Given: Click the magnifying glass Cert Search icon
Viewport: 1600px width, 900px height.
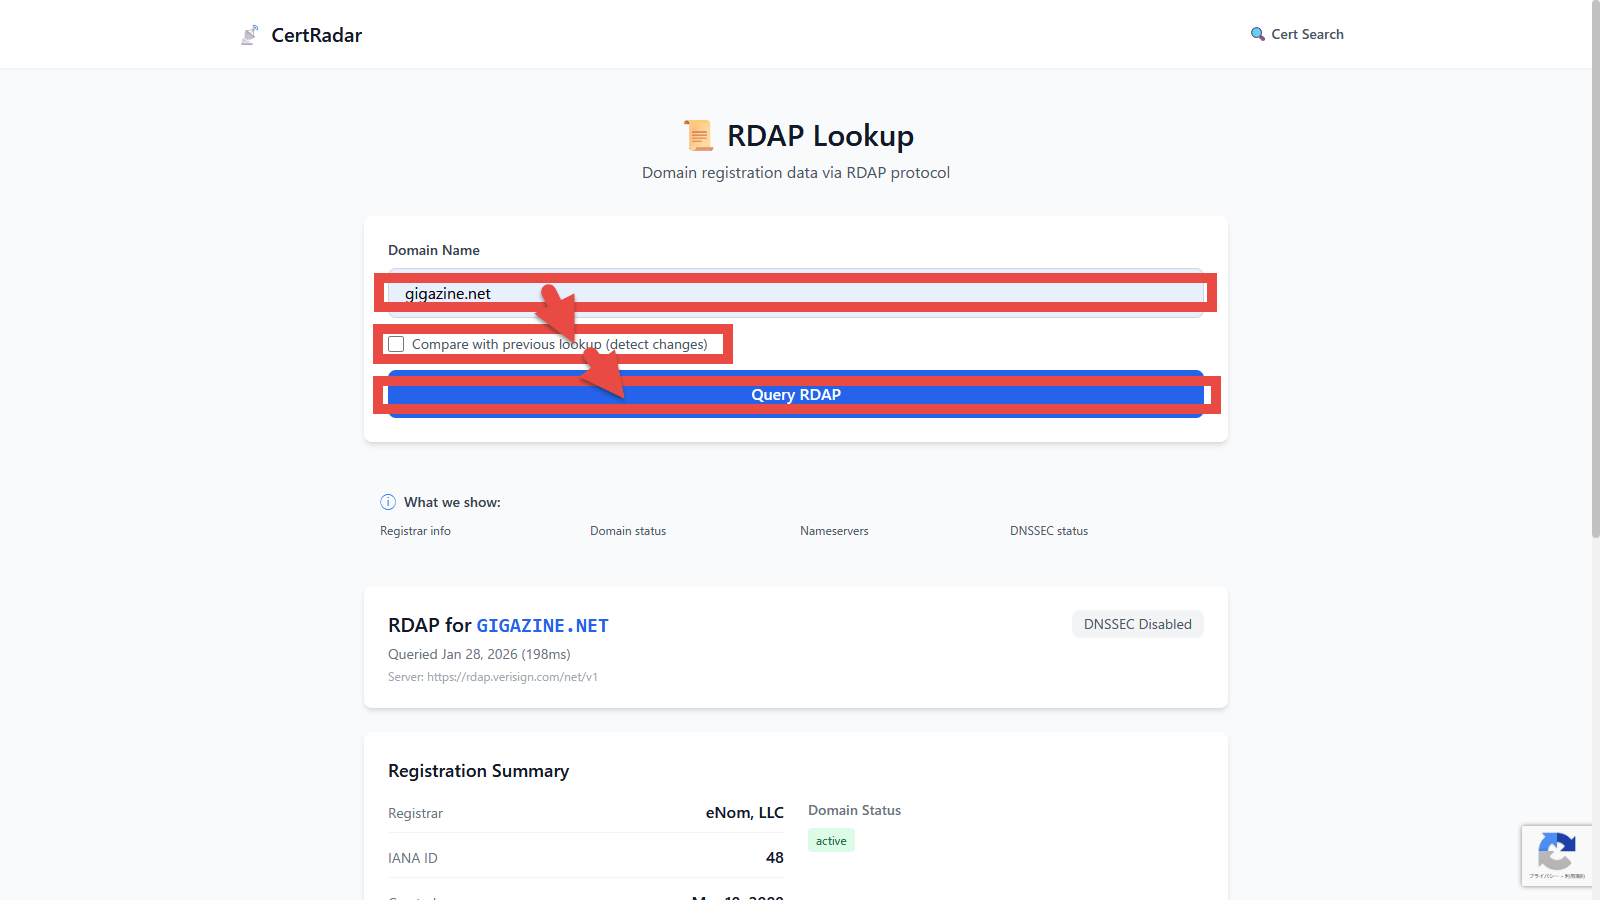Looking at the screenshot, I should [x=1257, y=34].
